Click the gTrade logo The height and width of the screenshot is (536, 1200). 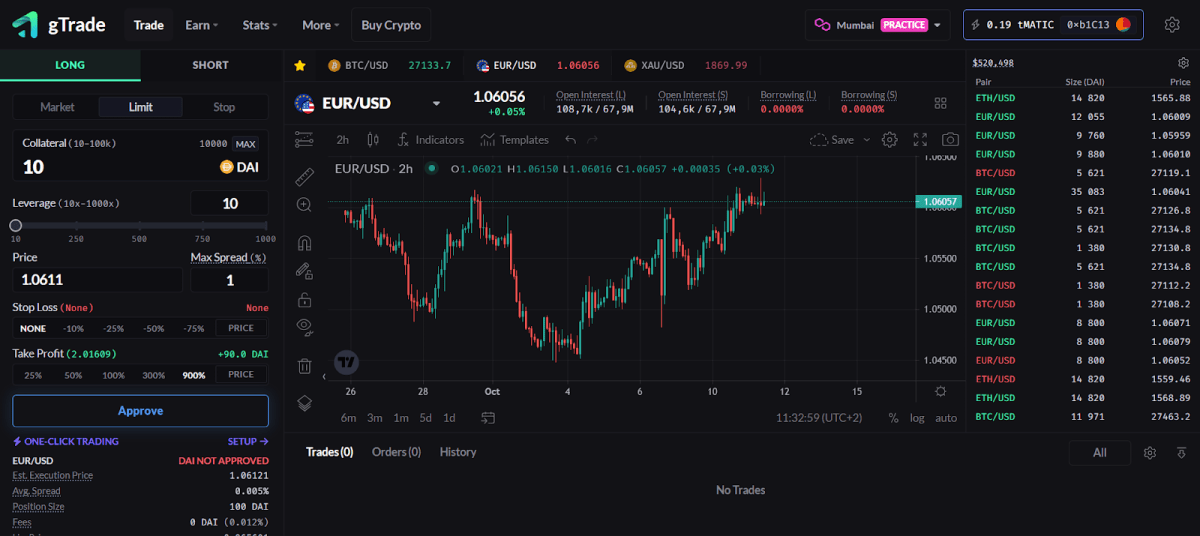[59, 25]
